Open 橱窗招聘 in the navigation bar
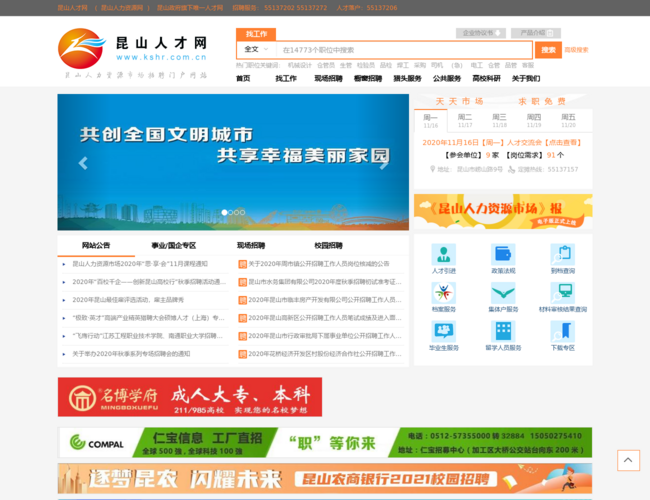 click(368, 78)
